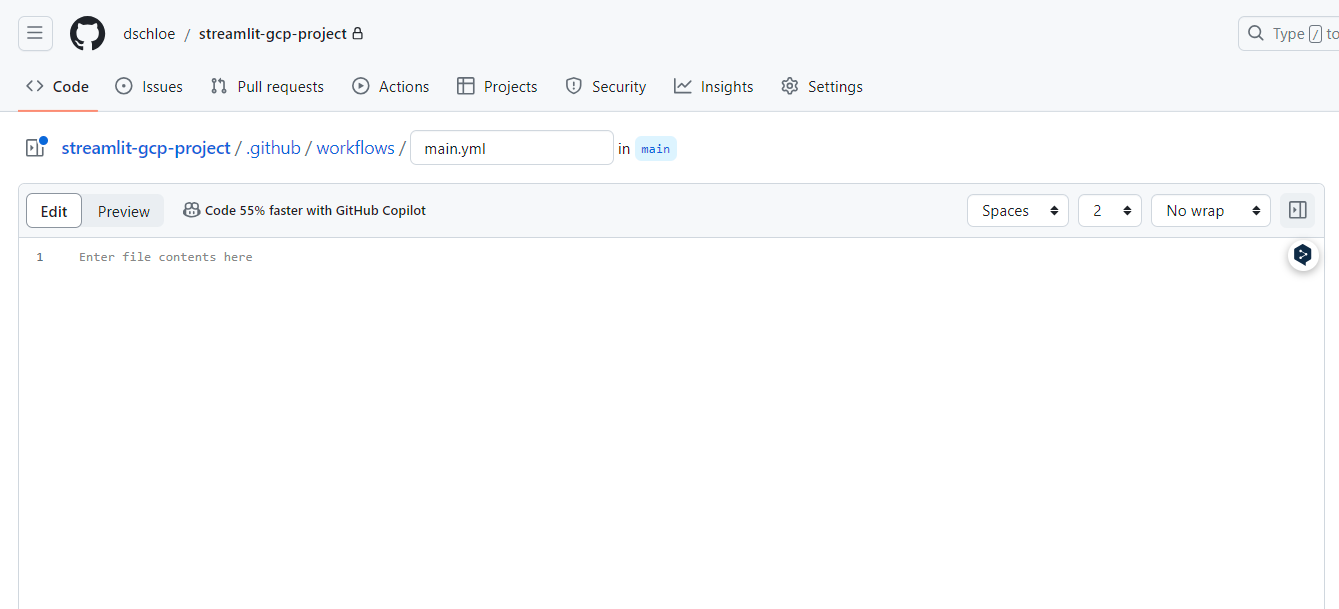
Task: Click streamlit-gcp-project breadcrumb link
Action: 146,148
